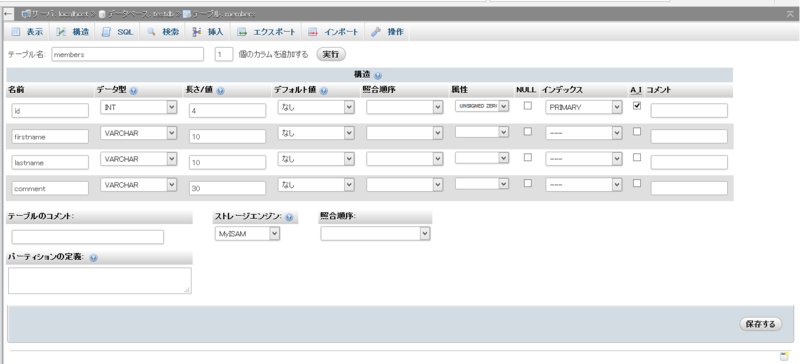Screen dimensions: 800x364
Task: Switch to the 構造 tab
Action: click(72, 32)
